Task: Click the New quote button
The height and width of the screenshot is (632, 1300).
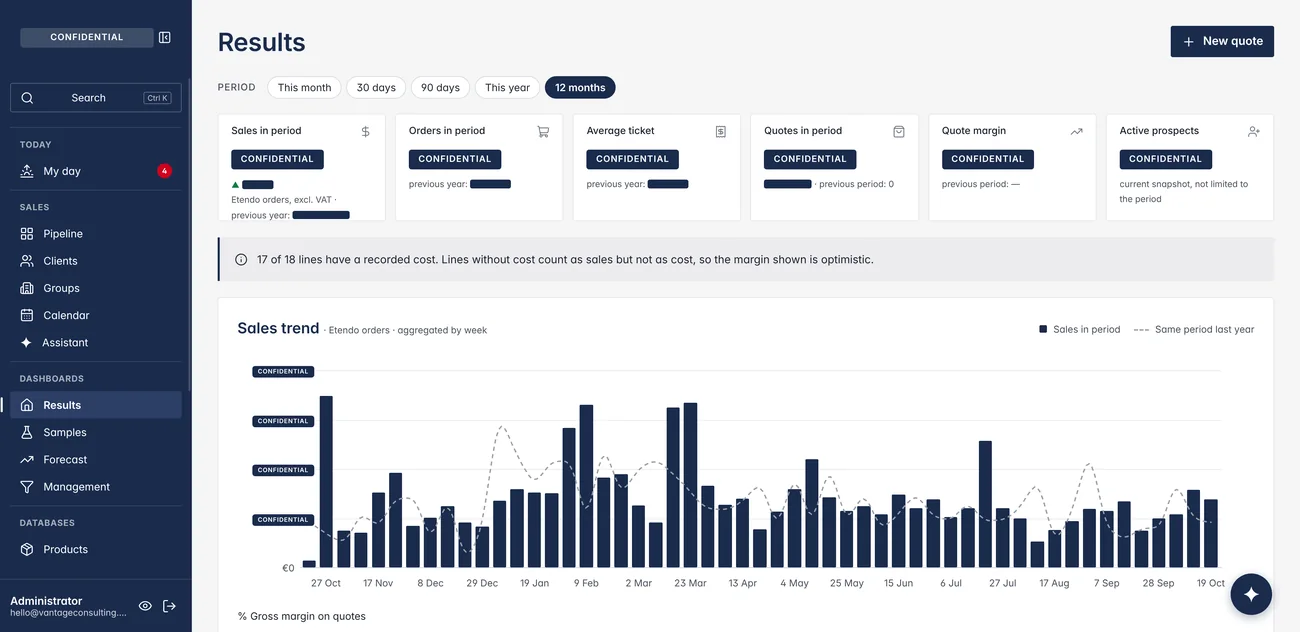Action: [x=1222, y=41]
